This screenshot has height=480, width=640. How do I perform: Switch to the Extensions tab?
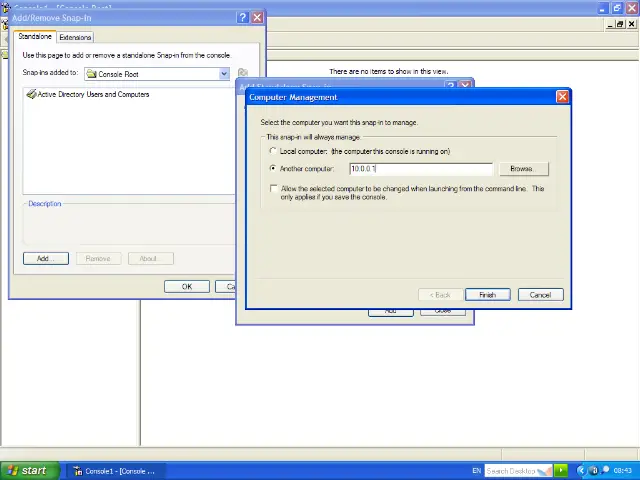pyautogui.click(x=75, y=37)
